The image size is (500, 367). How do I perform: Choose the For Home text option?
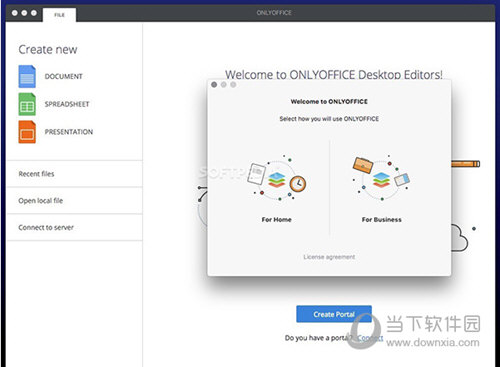click(x=277, y=219)
